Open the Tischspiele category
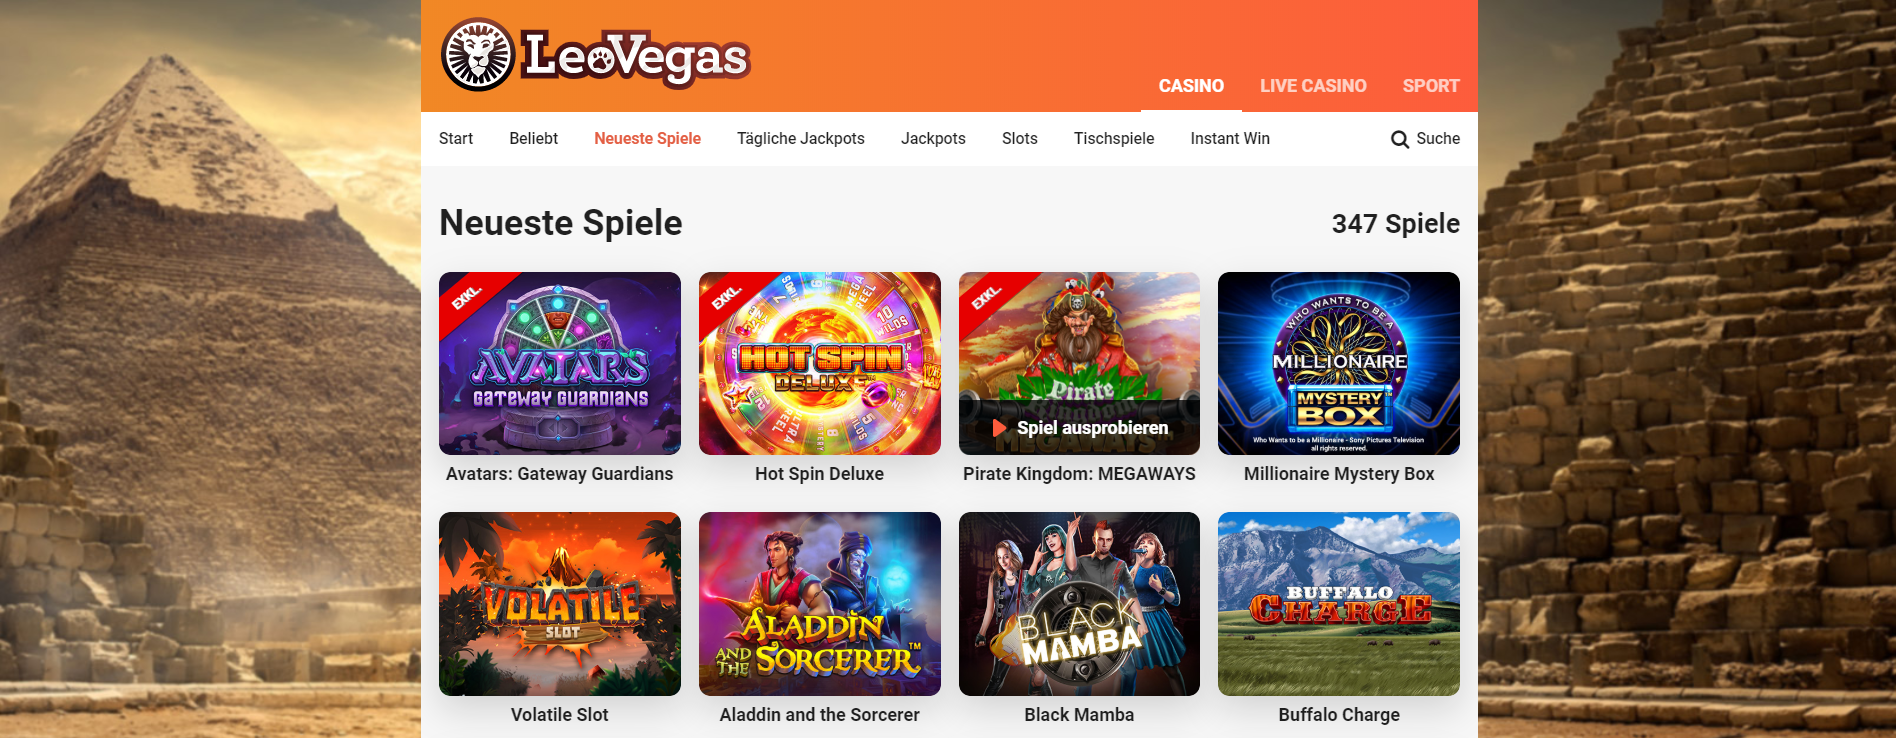The width and height of the screenshot is (1896, 738). point(1114,139)
